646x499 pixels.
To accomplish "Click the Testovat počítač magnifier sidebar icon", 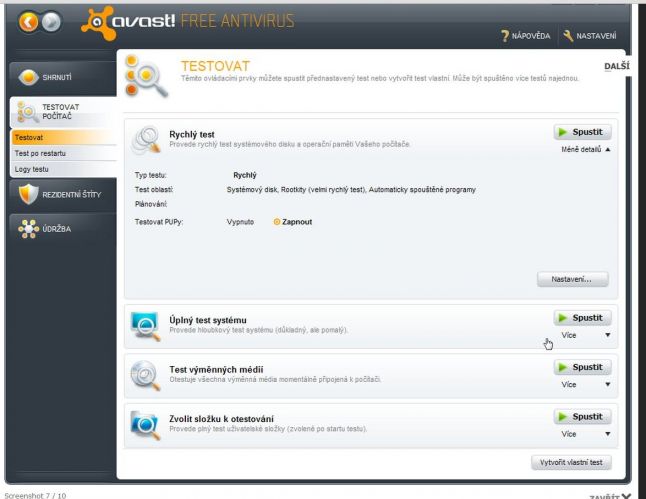I will pos(27,112).
